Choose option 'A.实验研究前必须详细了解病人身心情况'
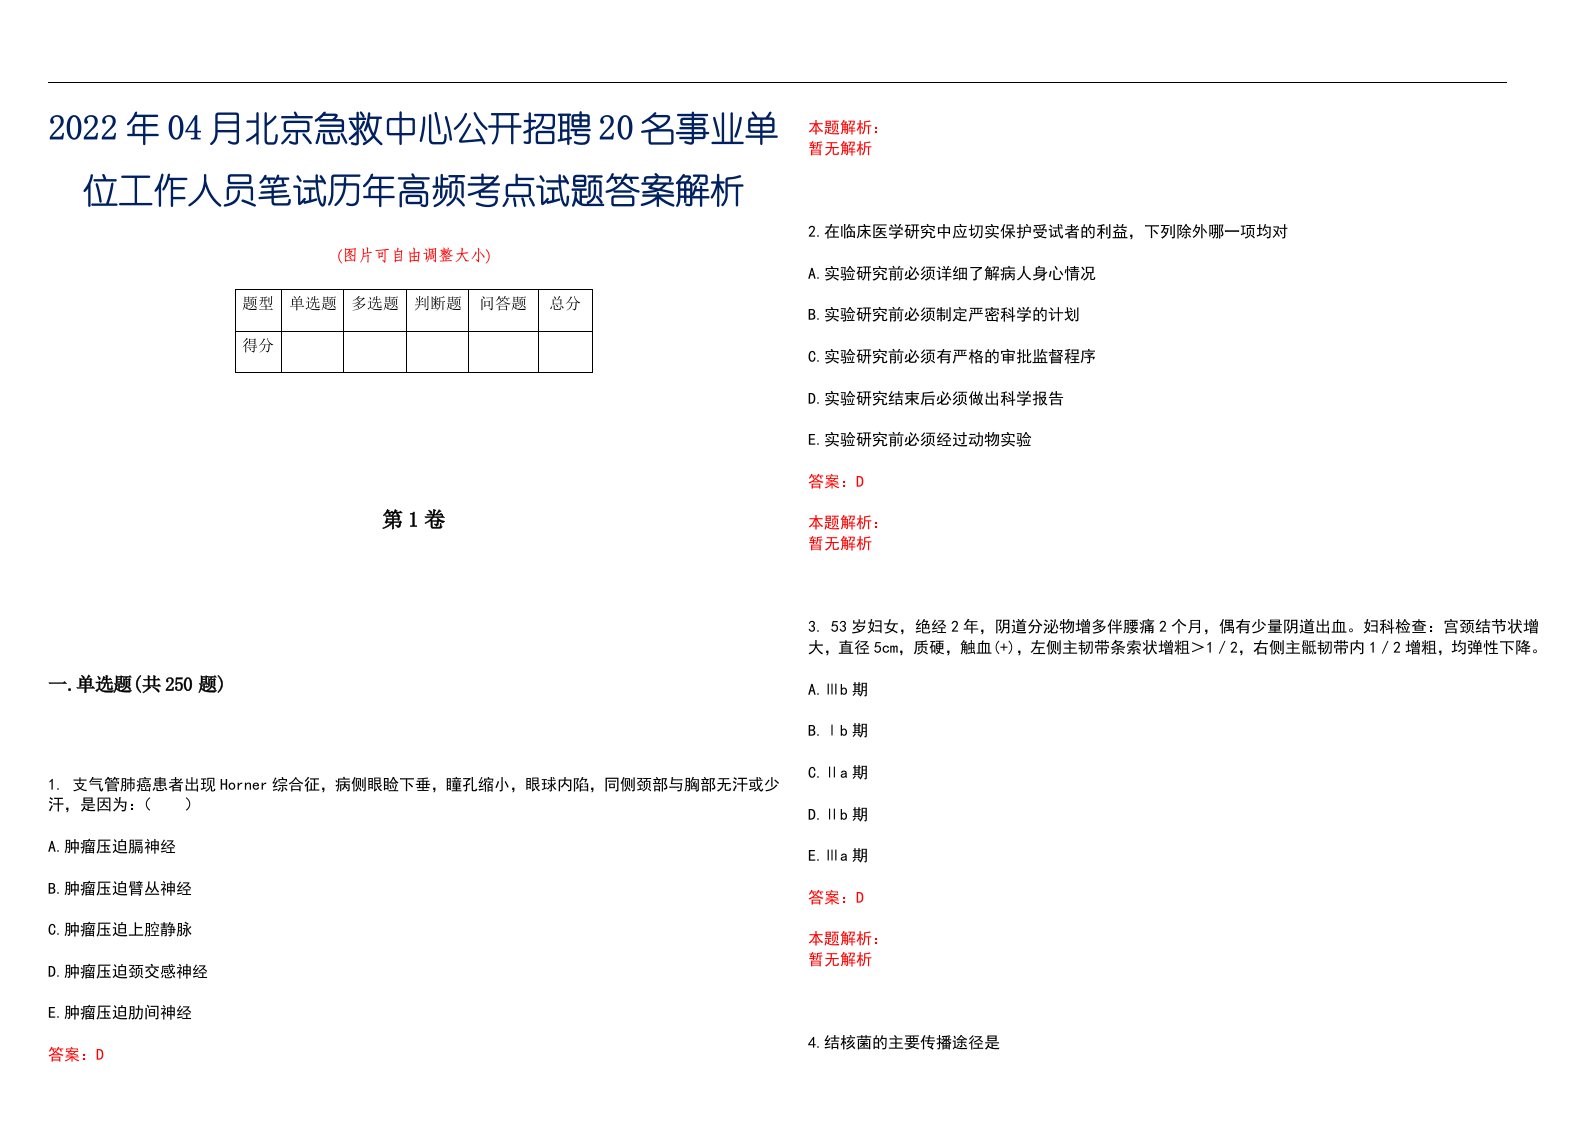 coord(952,274)
